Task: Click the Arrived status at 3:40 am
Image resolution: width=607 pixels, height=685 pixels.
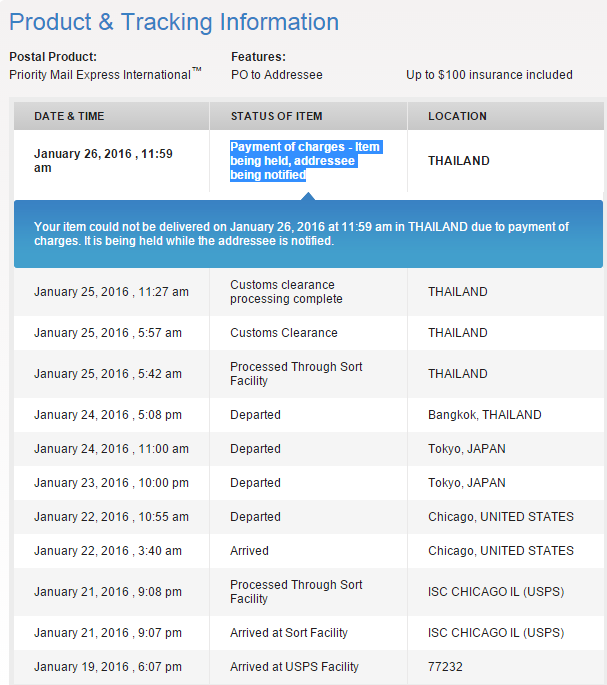Action: coord(250,551)
